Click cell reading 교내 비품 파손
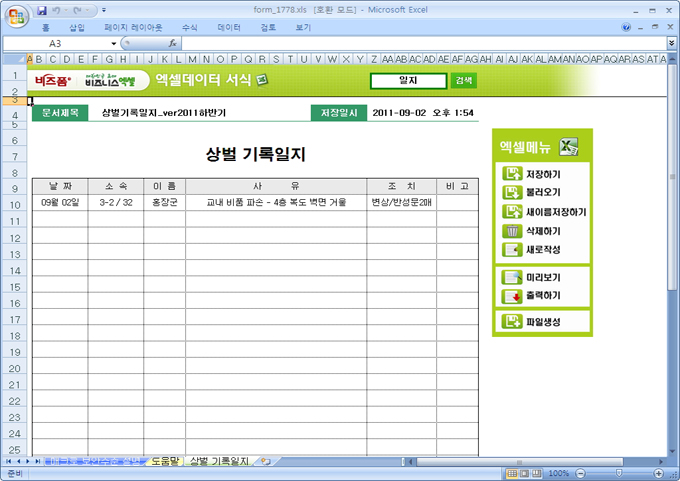The height and width of the screenshot is (481, 680). click(x=276, y=203)
